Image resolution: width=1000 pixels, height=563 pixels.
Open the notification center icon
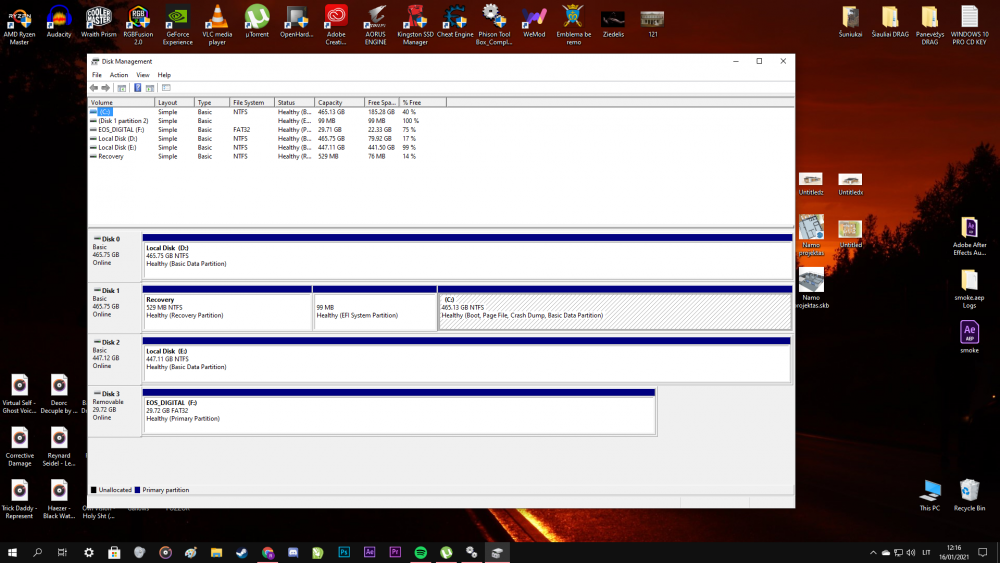click(x=983, y=552)
